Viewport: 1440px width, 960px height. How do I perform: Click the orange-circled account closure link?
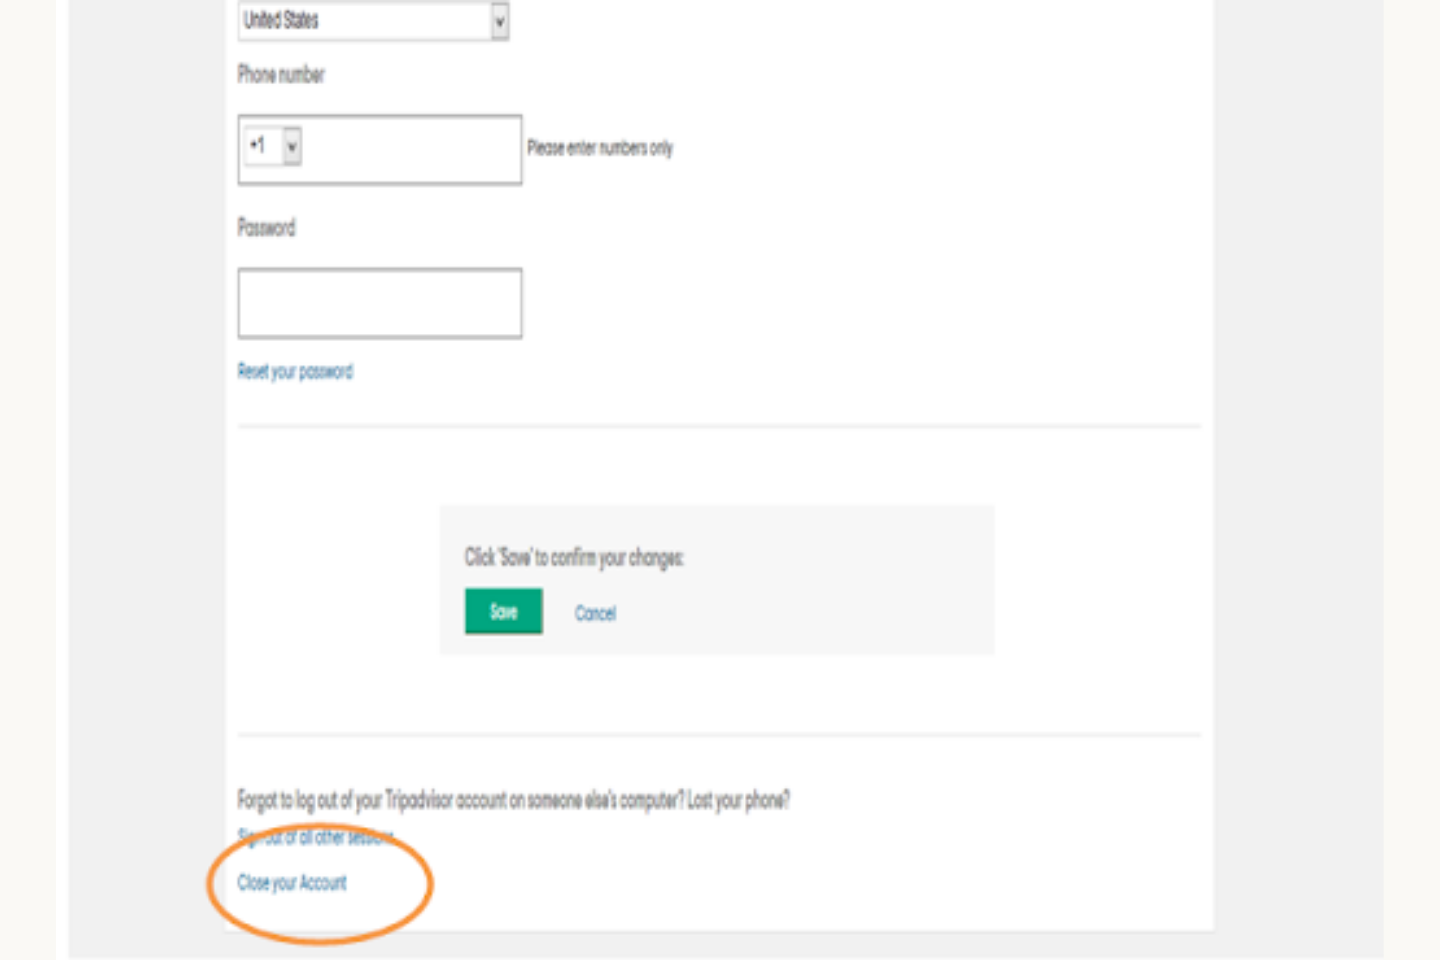[291, 883]
